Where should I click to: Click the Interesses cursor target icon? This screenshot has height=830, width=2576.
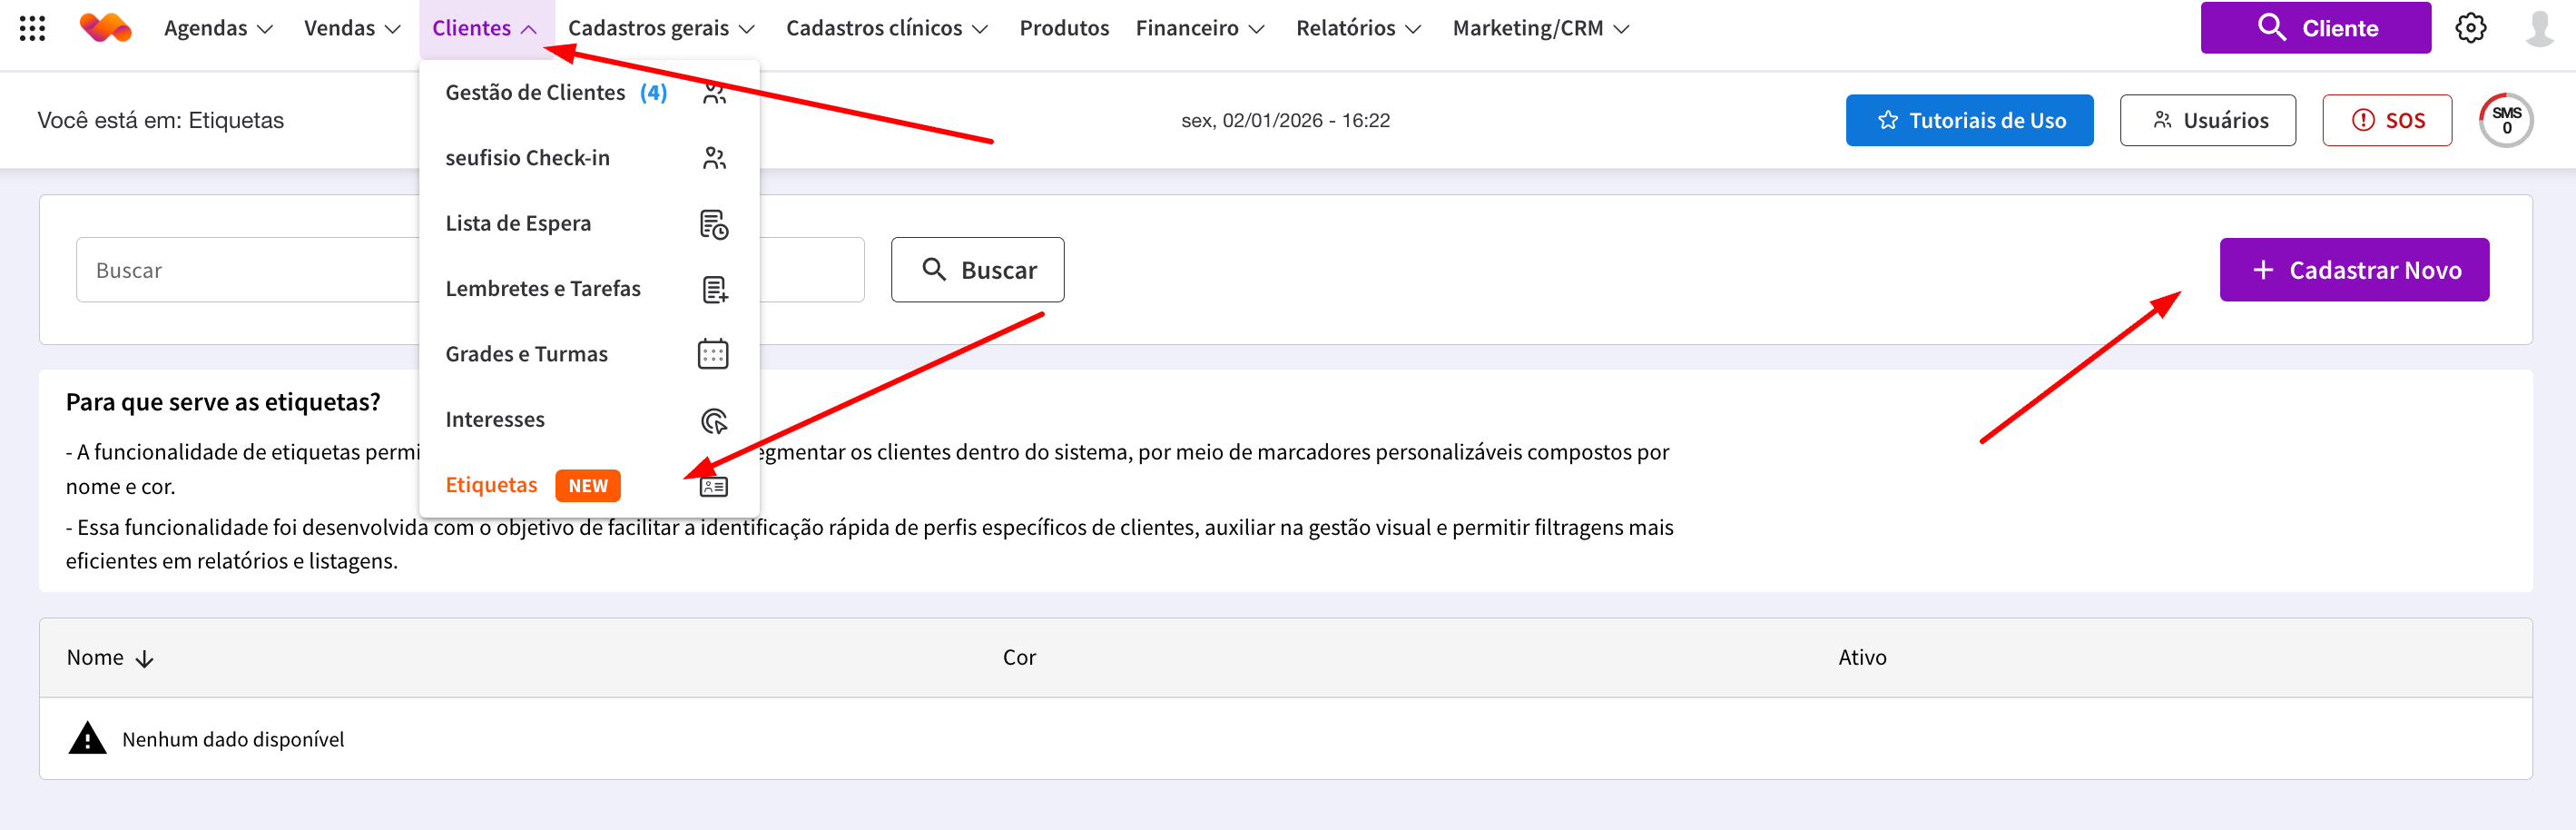[713, 420]
